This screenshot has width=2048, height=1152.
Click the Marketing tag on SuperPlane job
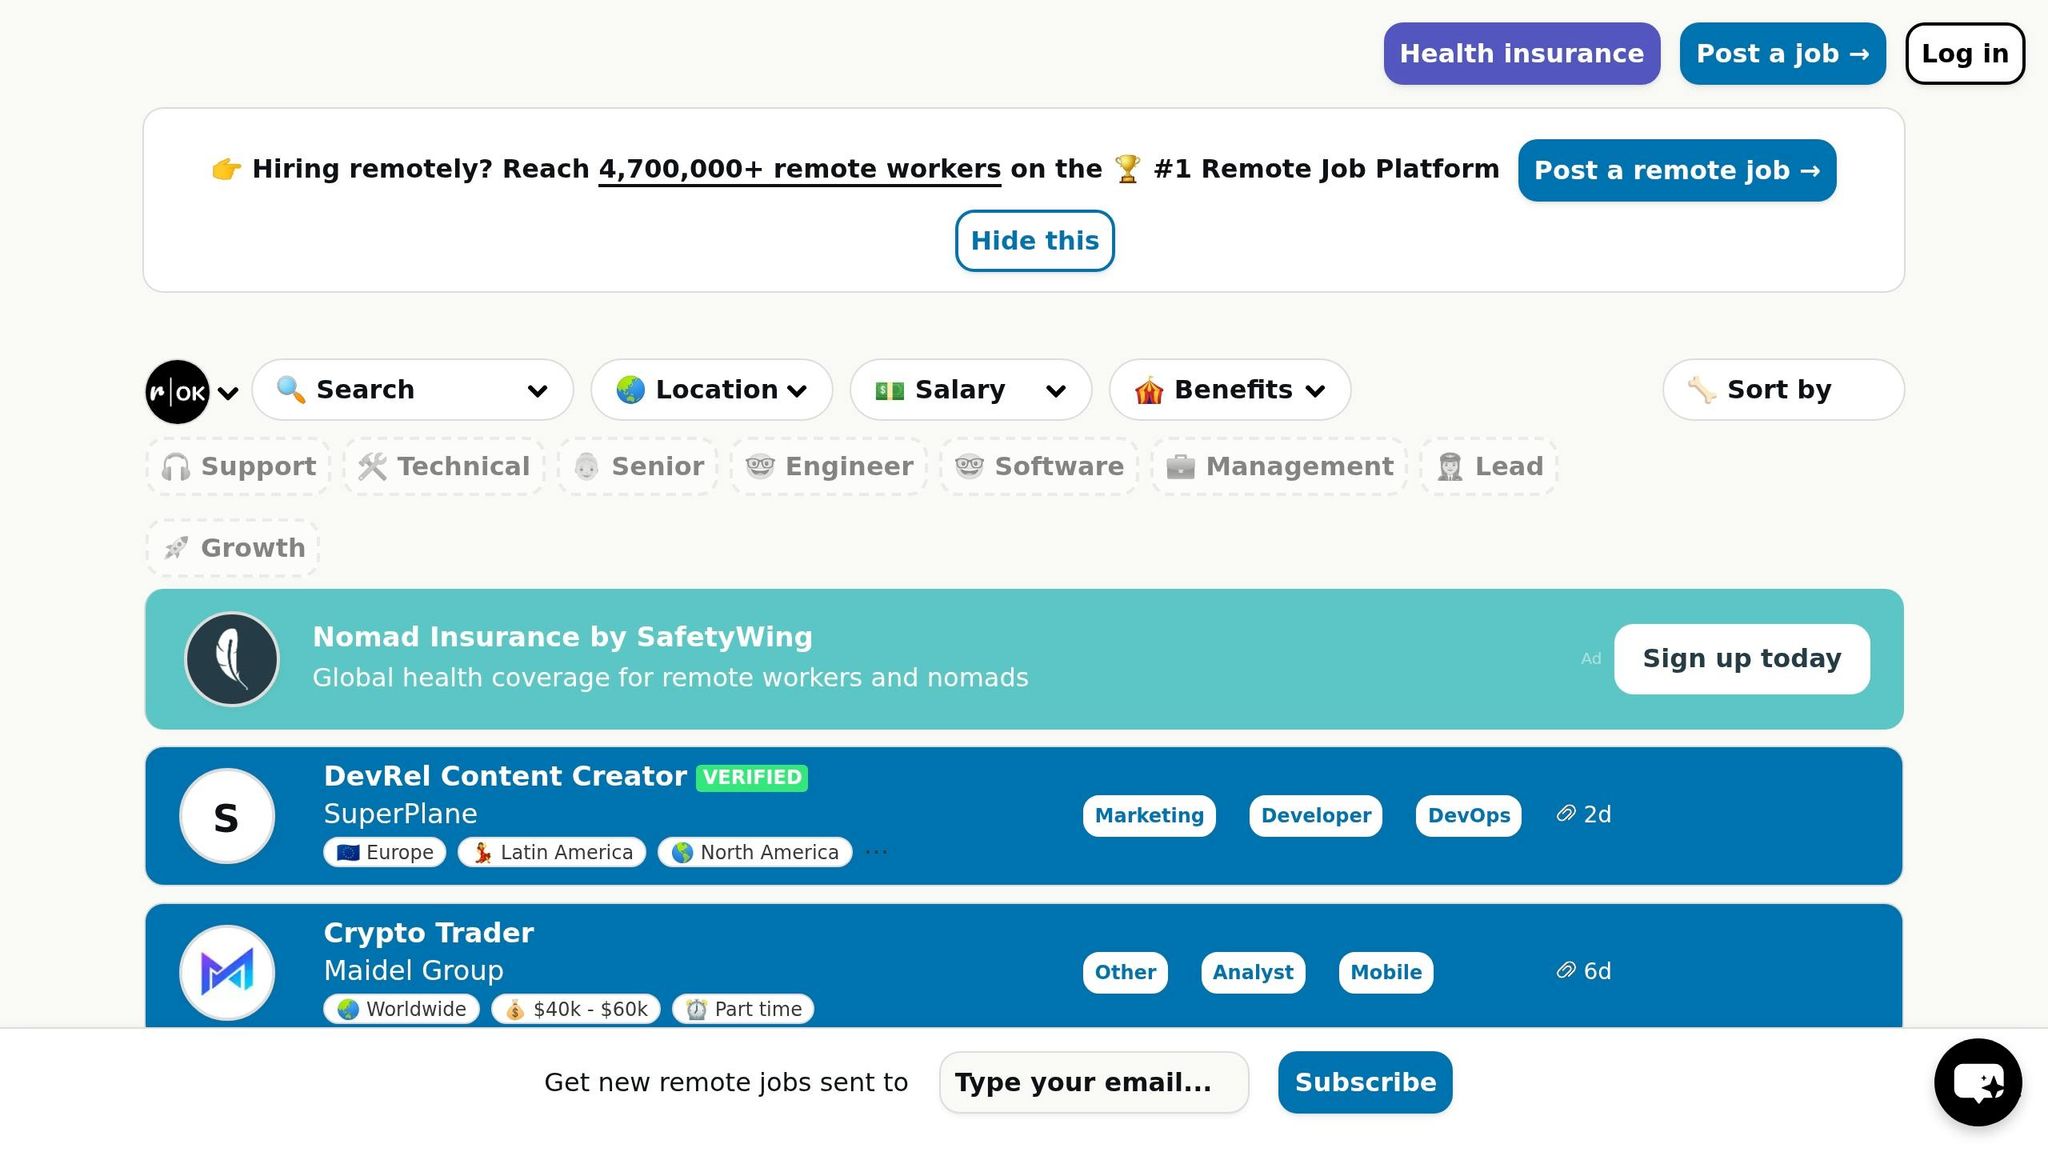[1149, 815]
